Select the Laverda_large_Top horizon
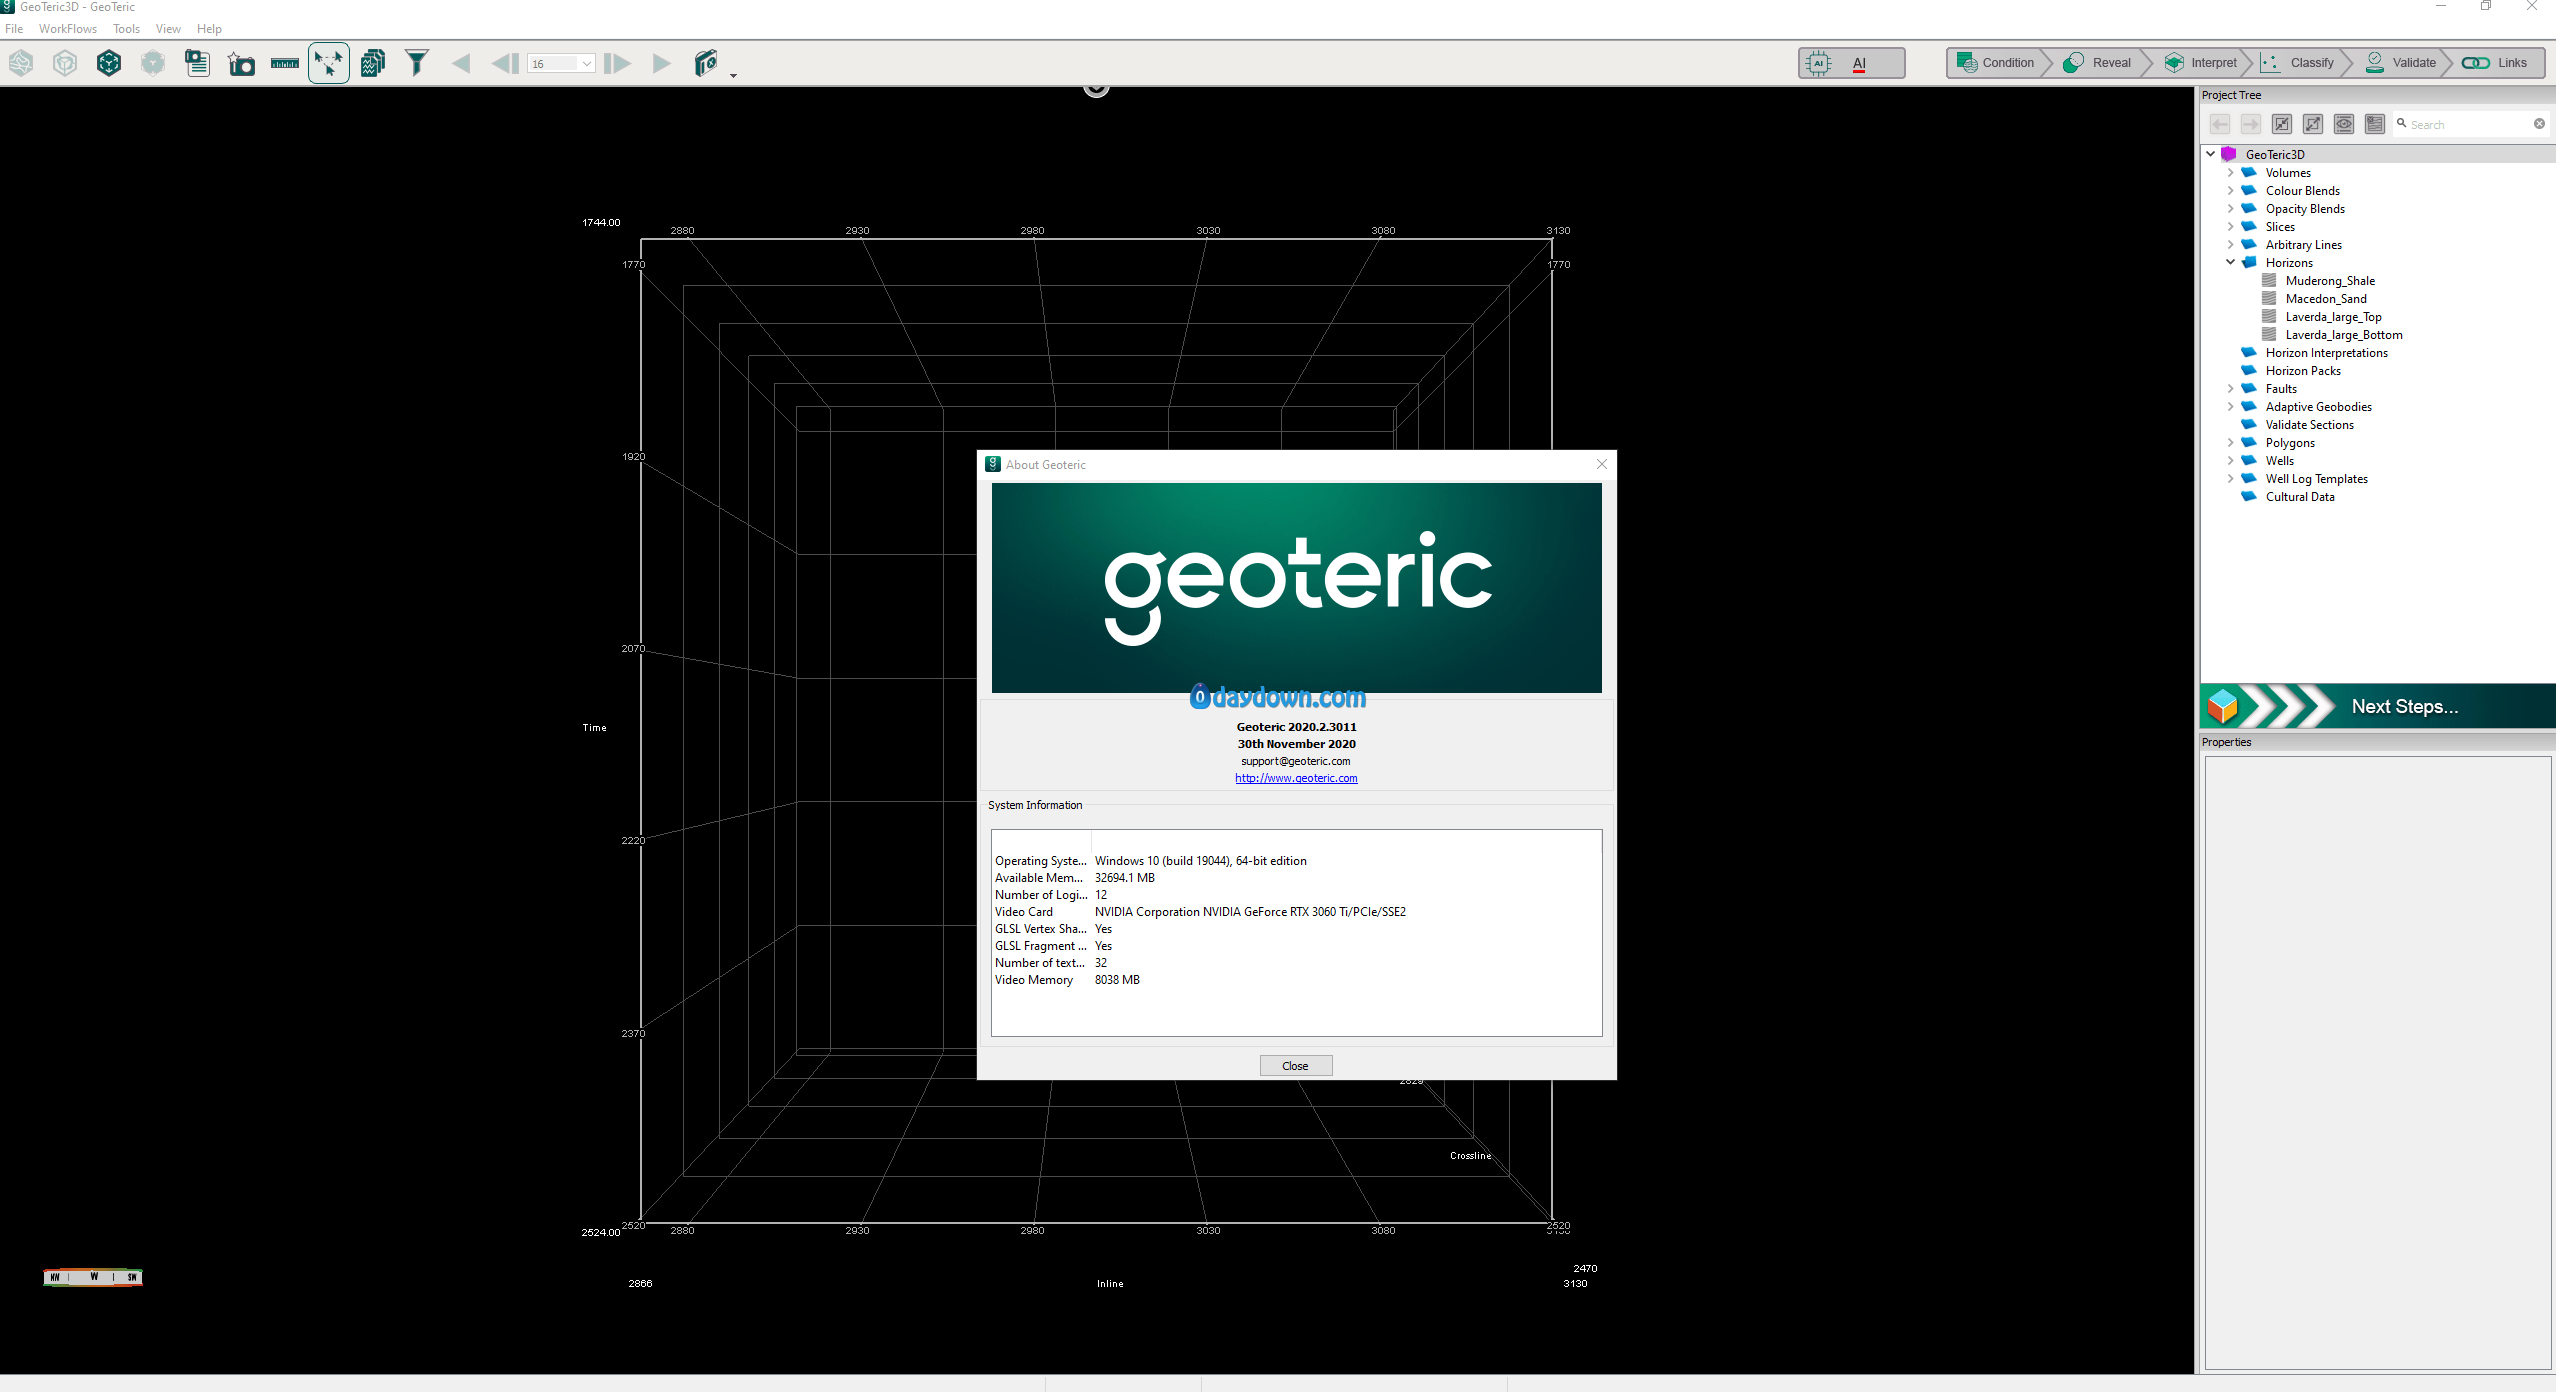Viewport: 2556px width, 1392px height. tap(2333, 317)
